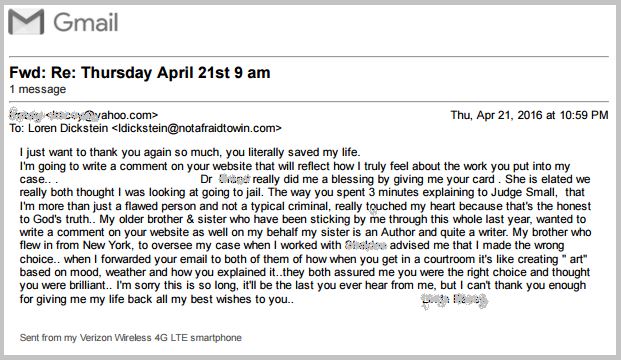Click recipient ldickstein@notafraidtowin.com address

click(x=197, y=128)
